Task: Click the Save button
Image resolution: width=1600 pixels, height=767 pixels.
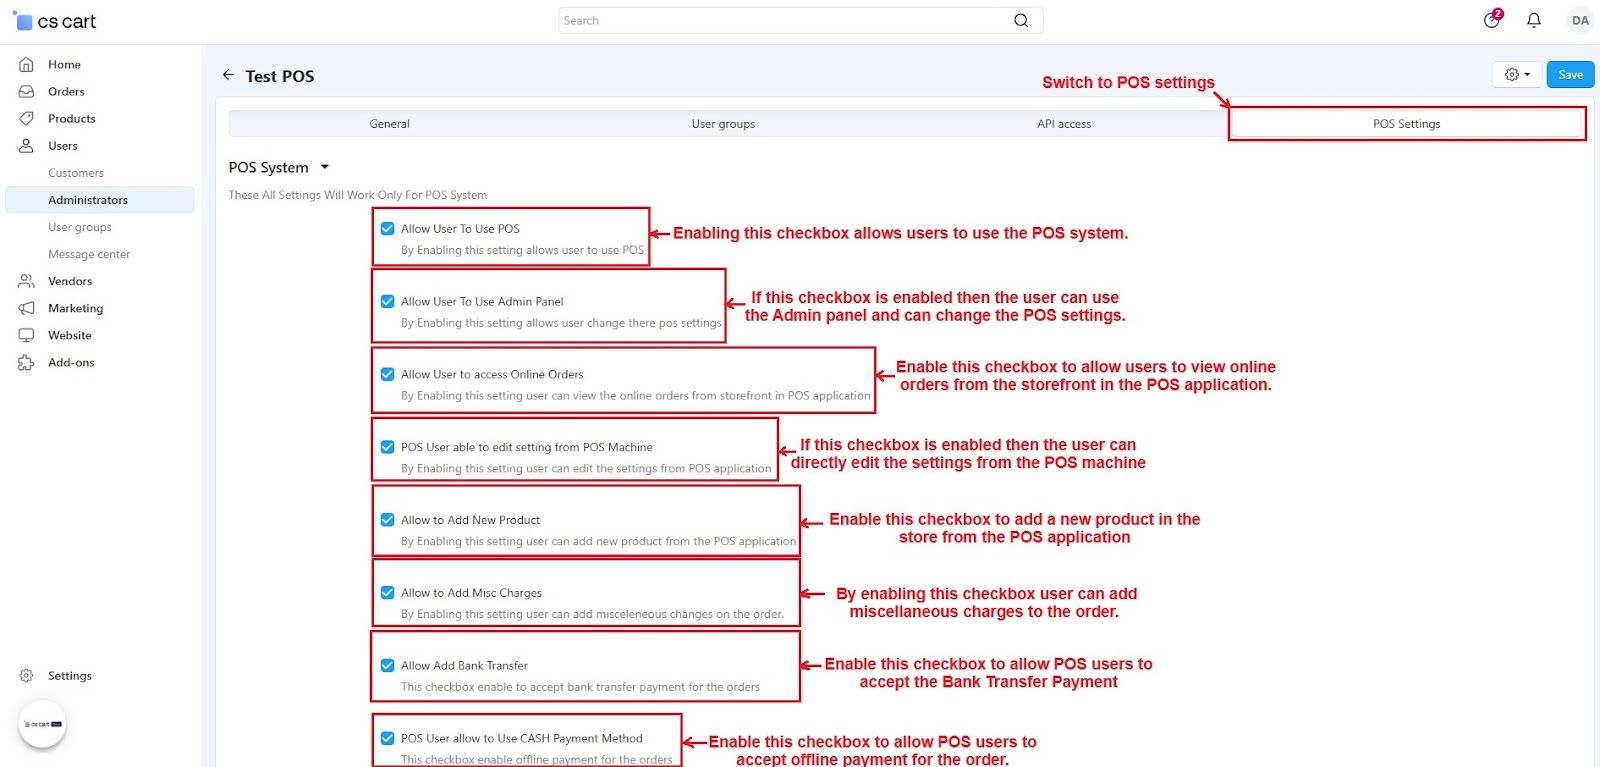Action: 1570,74
